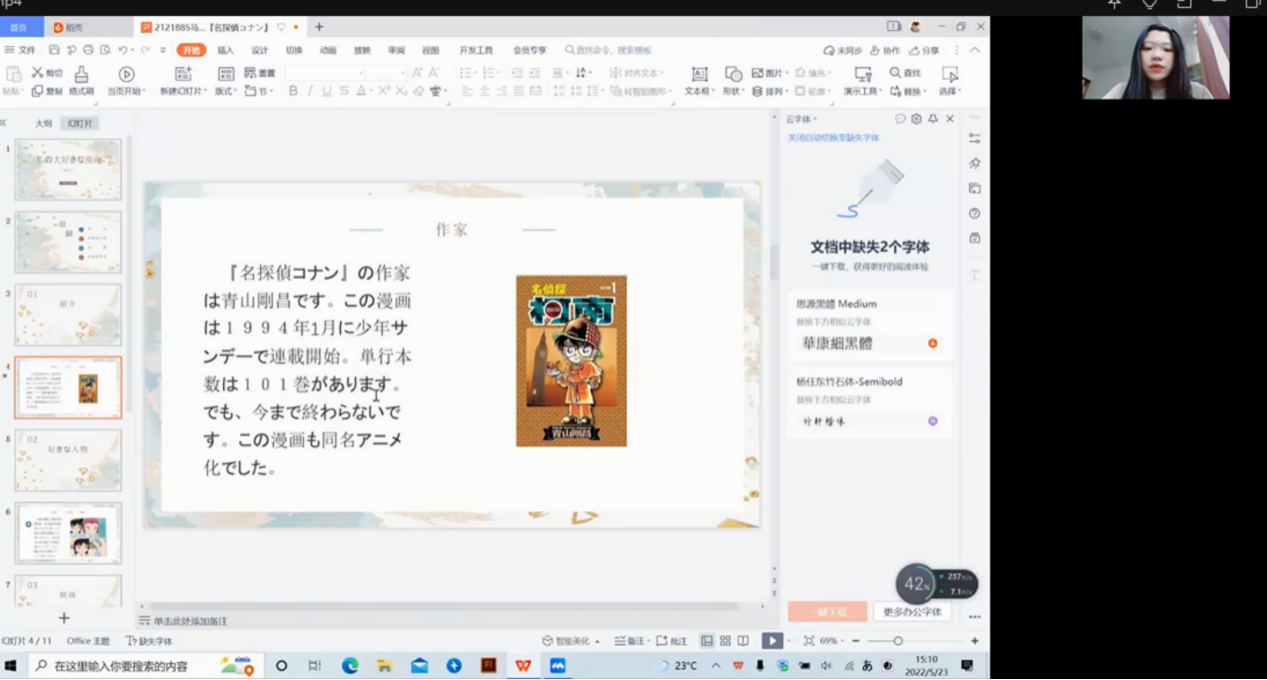Click the Clear Formatting eraser icon
1267x680 pixels.
point(418,91)
